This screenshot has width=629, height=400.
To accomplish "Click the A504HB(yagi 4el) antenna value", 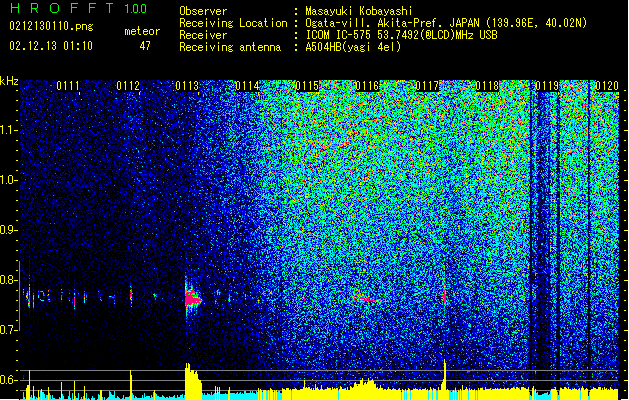I will [353, 47].
